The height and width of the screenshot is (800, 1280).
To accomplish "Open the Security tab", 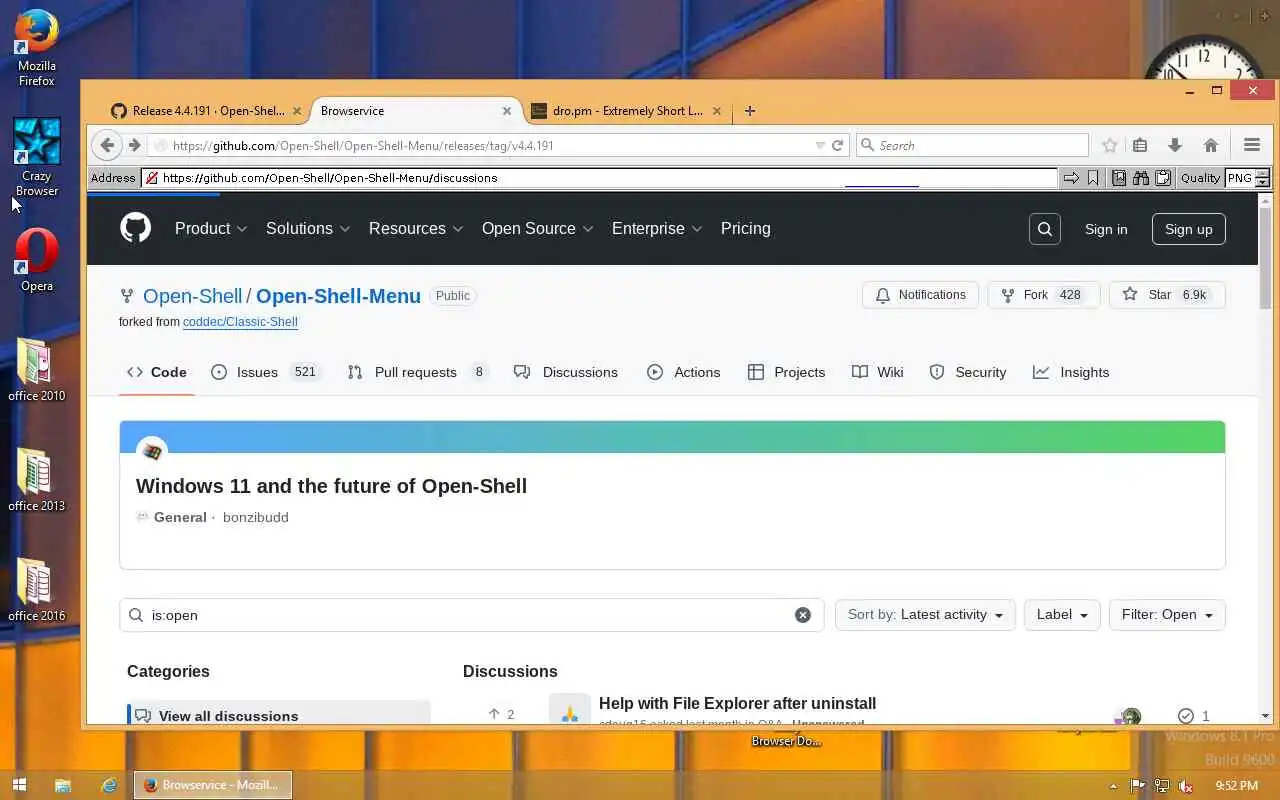I will pyautogui.click(x=967, y=372).
